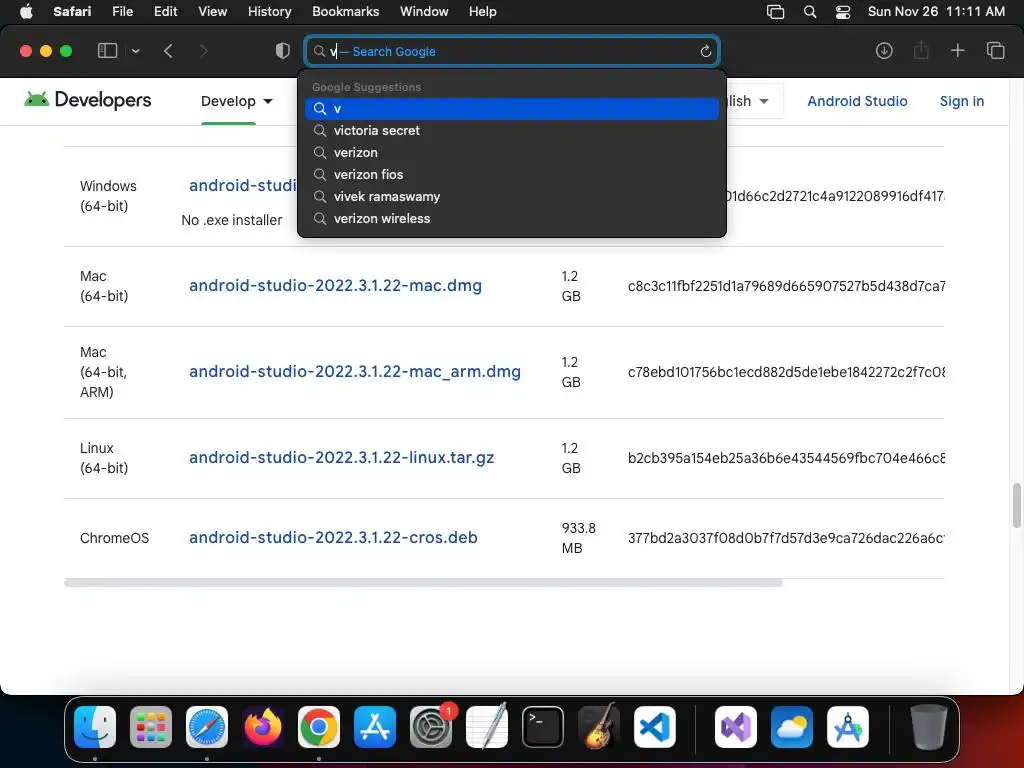The height and width of the screenshot is (768, 1024).
Task: Open Weather app from the Dock
Action: click(x=792, y=727)
